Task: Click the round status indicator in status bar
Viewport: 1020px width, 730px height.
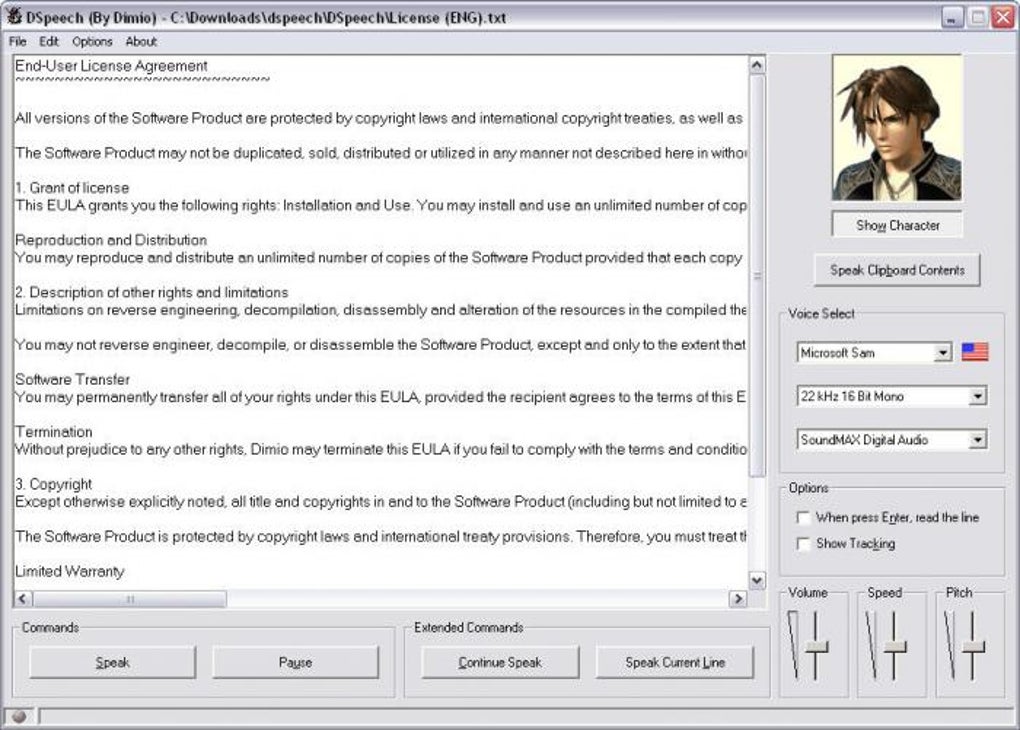Action: [x=19, y=716]
